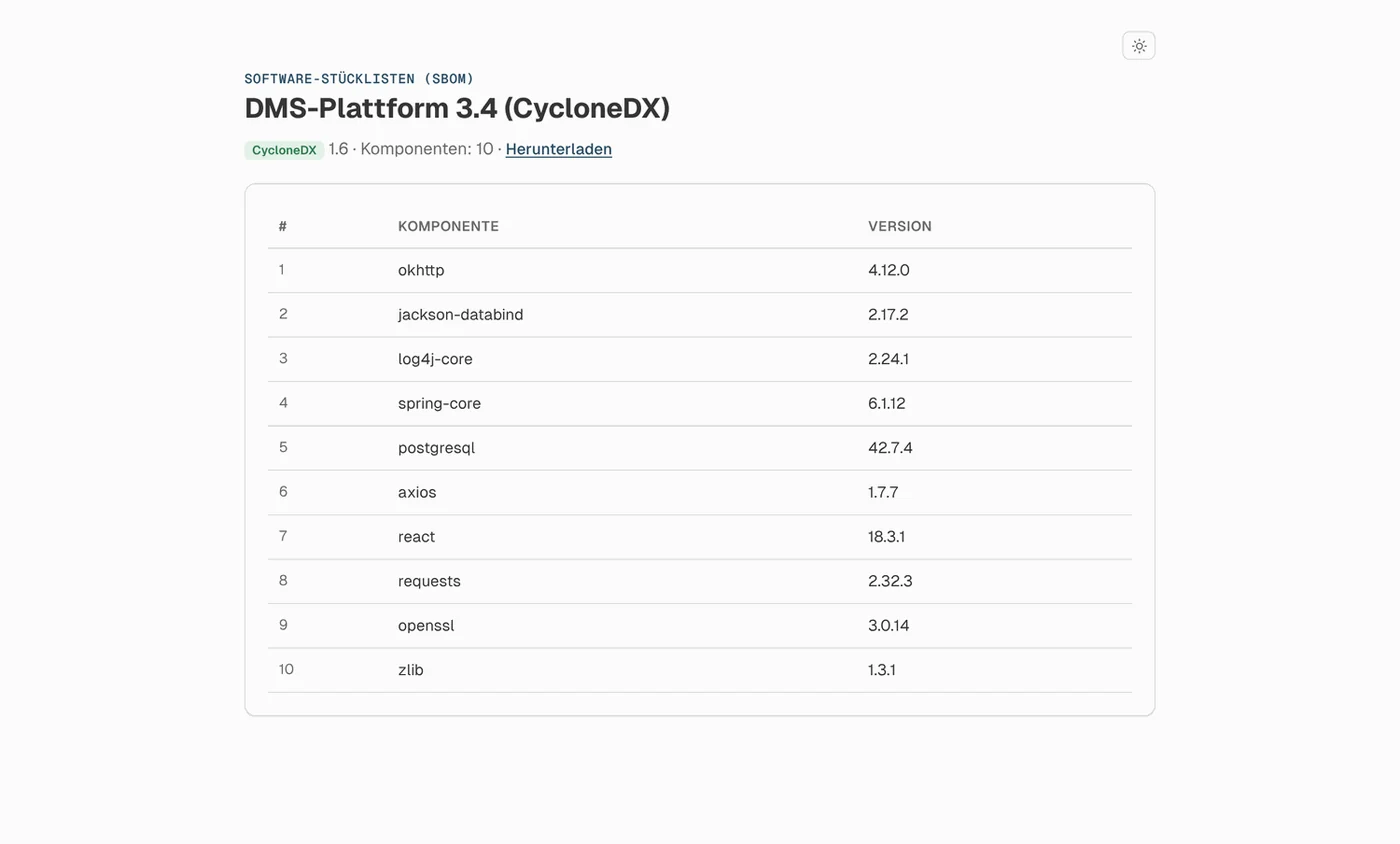Image resolution: width=1400 pixels, height=844 pixels.
Task: Select the postgresql component cell
Action: coord(436,447)
